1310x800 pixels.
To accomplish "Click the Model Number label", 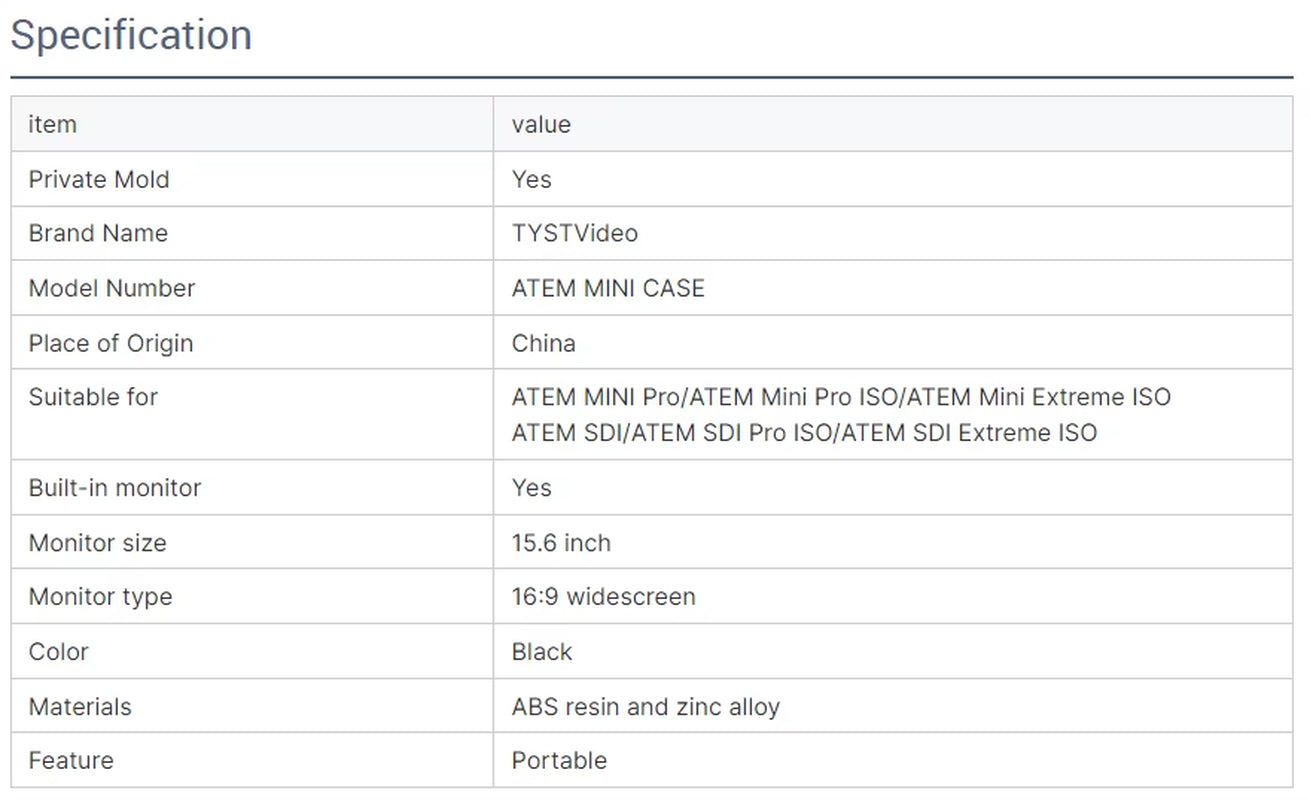I will [x=111, y=289].
